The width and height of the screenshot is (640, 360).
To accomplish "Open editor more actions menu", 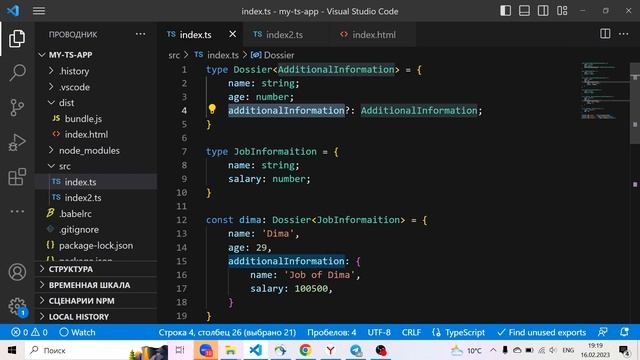I will 624,34.
